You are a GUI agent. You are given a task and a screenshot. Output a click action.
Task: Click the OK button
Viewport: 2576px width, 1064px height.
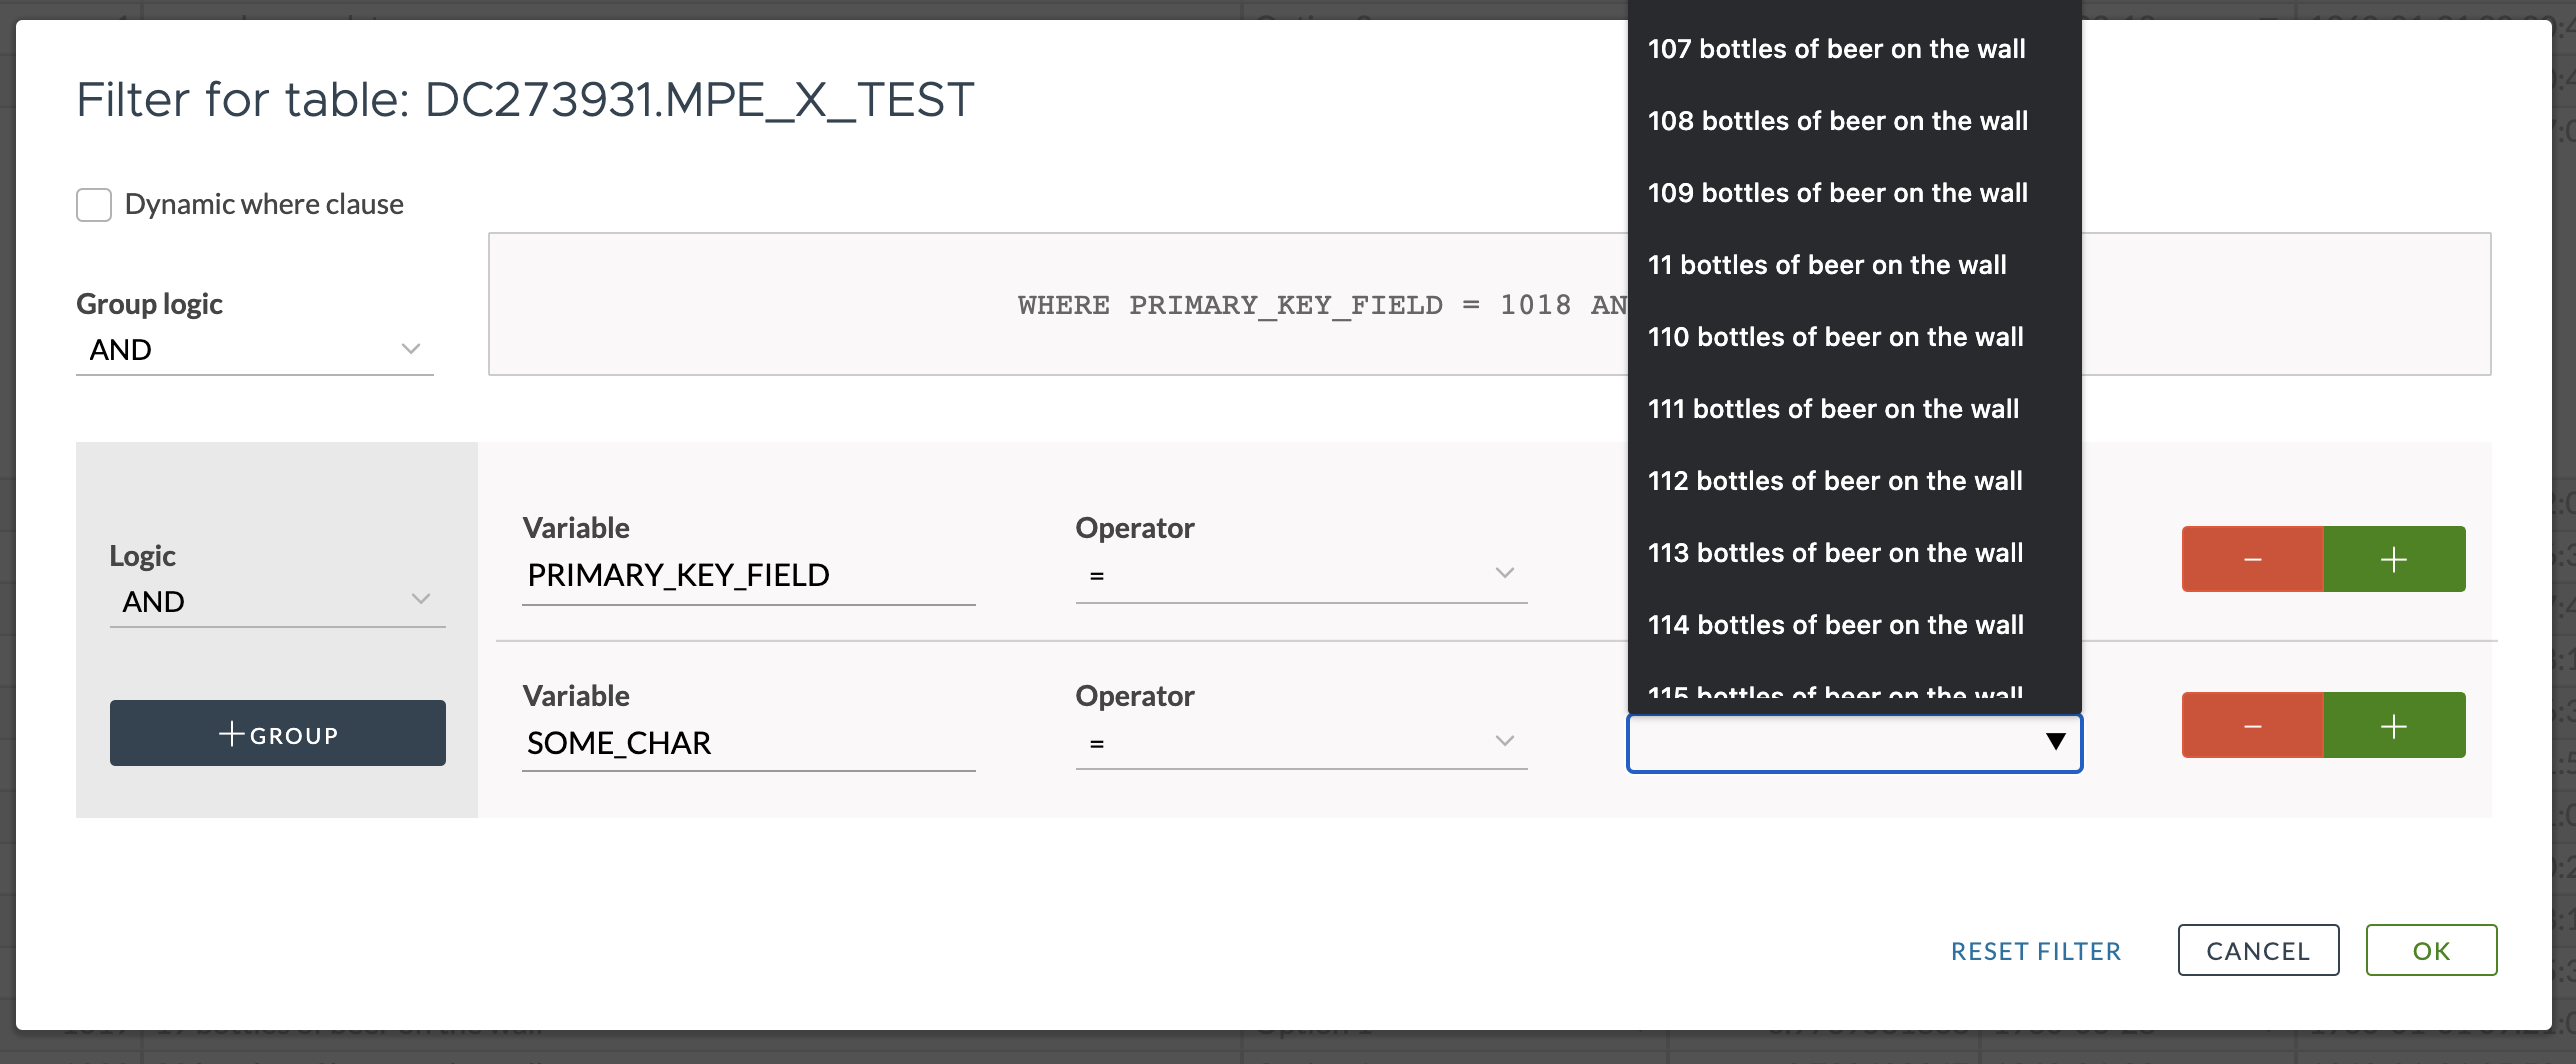coord(2432,950)
